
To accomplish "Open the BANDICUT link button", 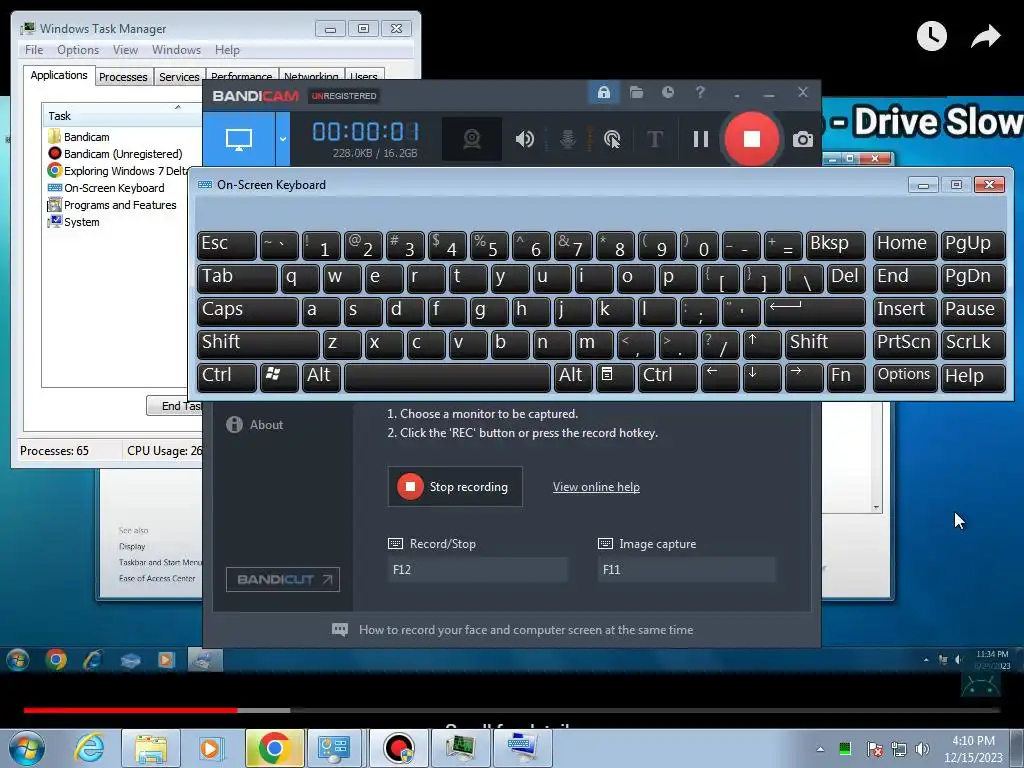I will (x=283, y=579).
